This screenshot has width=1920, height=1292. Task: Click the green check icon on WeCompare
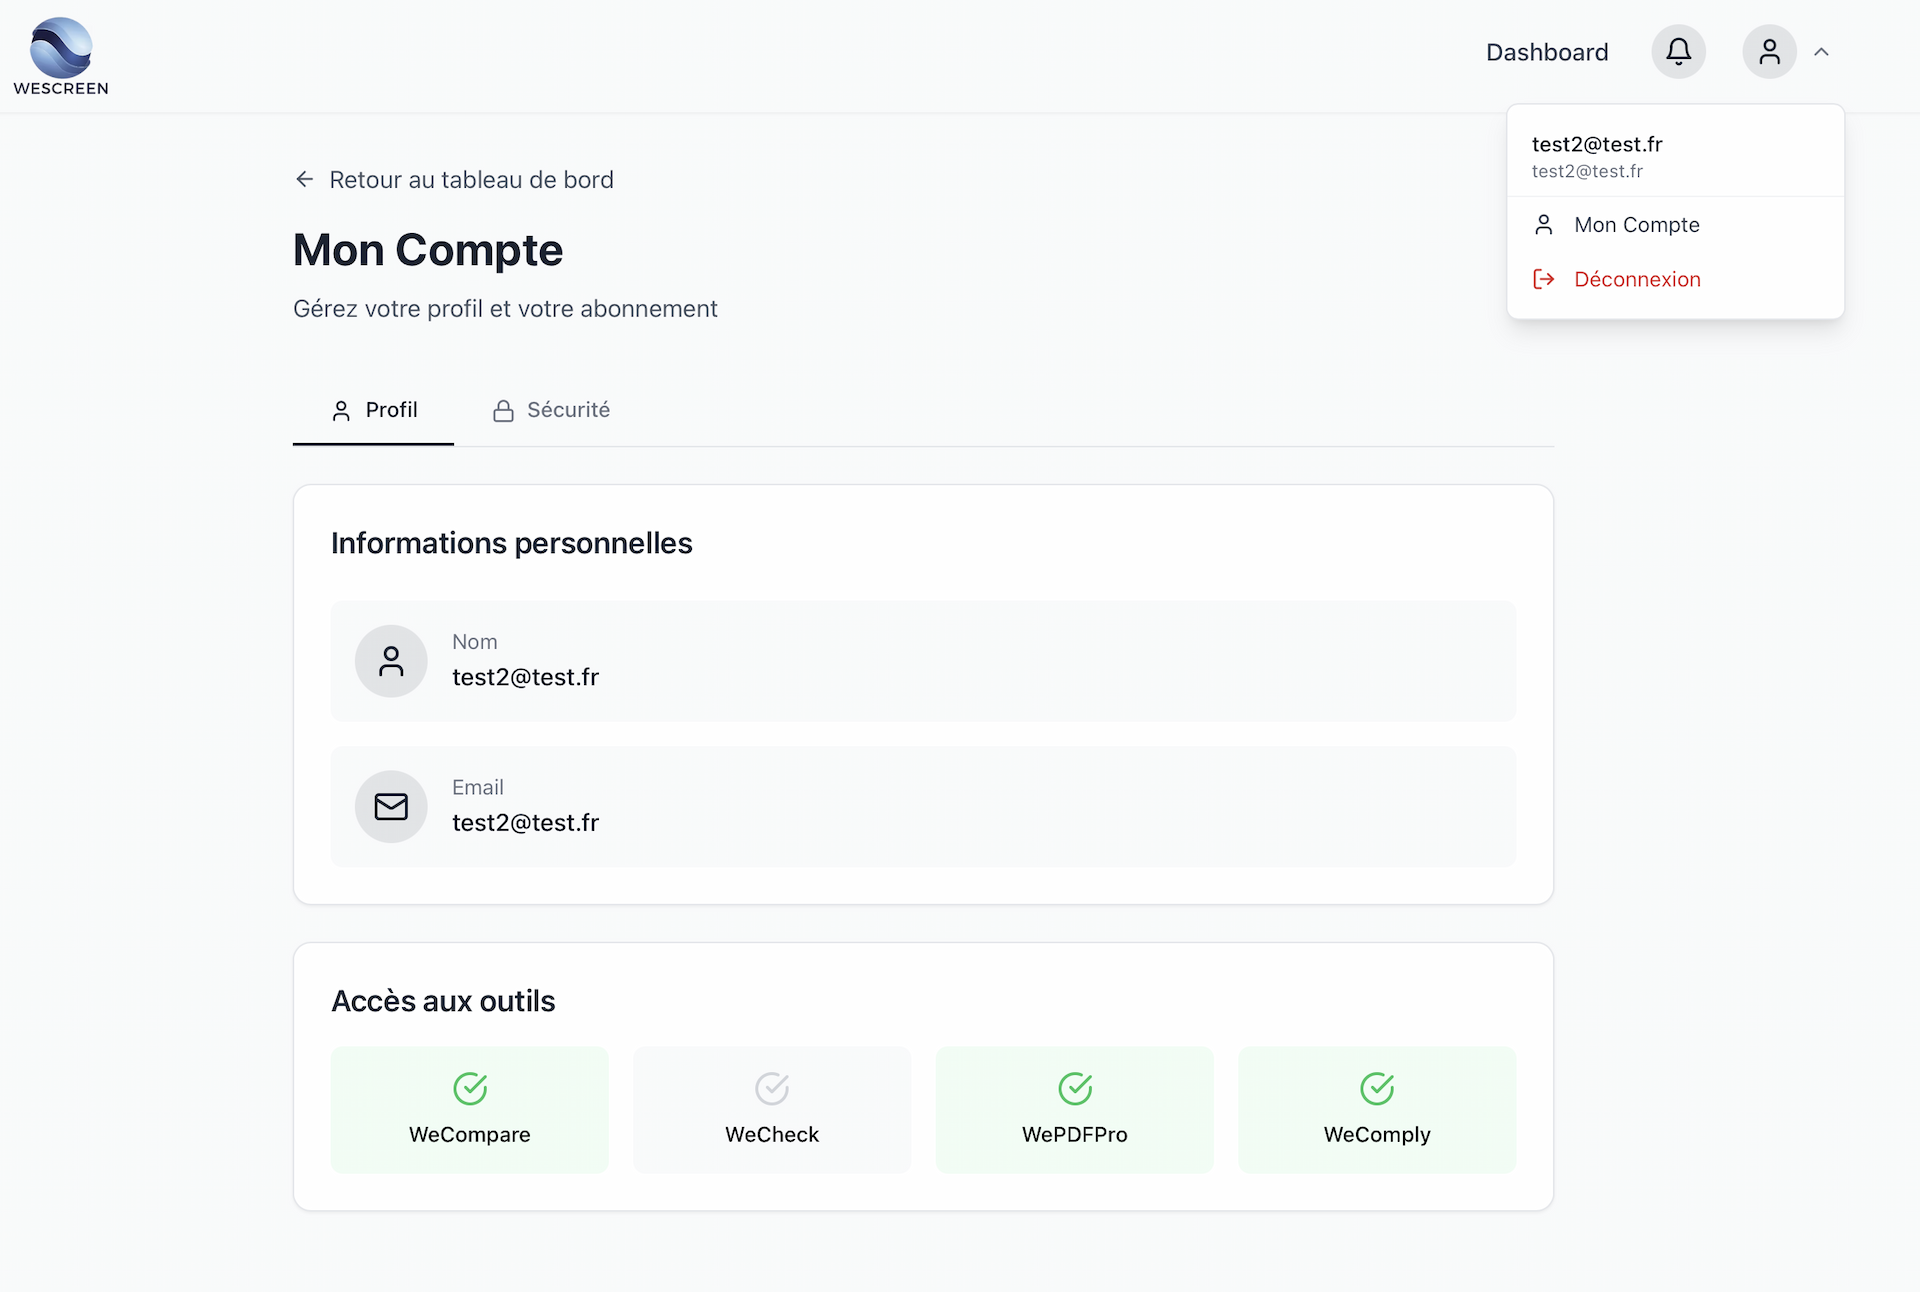click(470, 1088)
